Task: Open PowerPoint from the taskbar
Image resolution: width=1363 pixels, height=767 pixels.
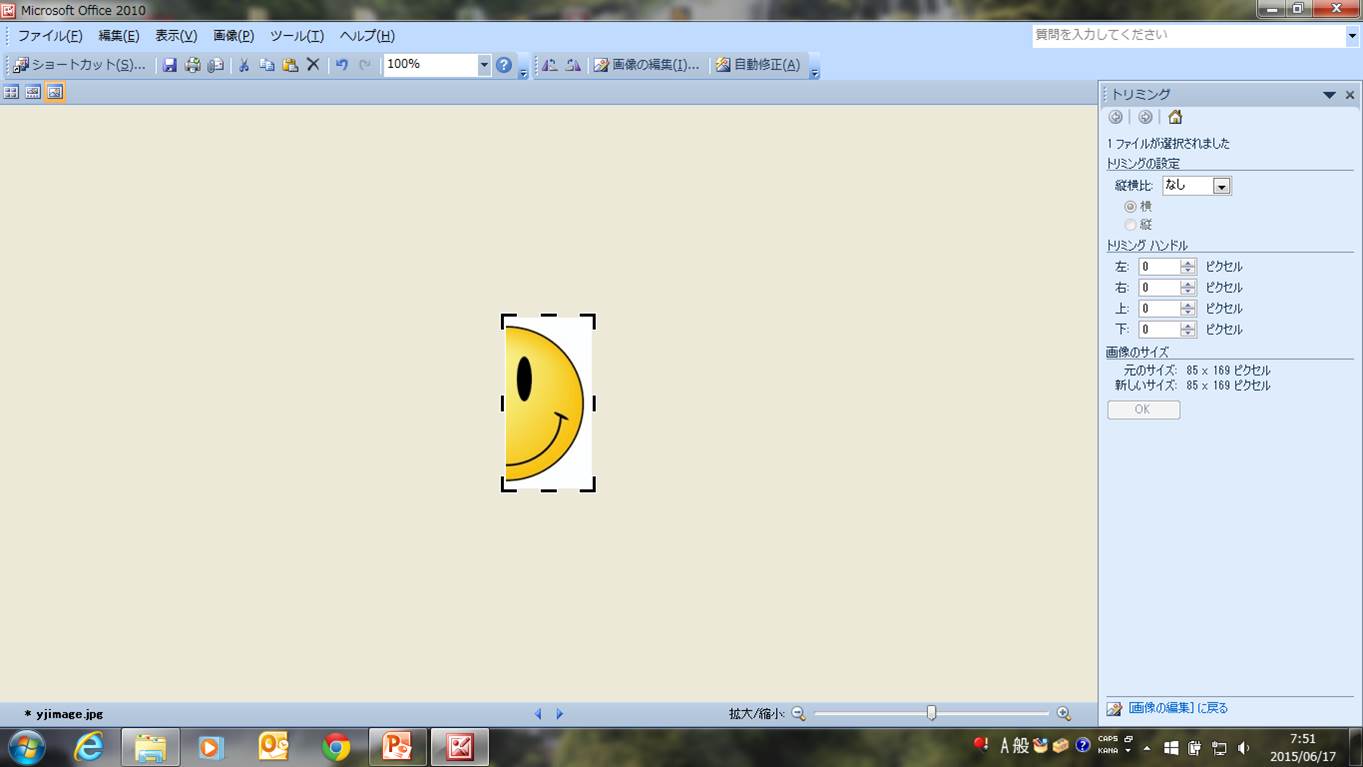Action: (398, 747)
